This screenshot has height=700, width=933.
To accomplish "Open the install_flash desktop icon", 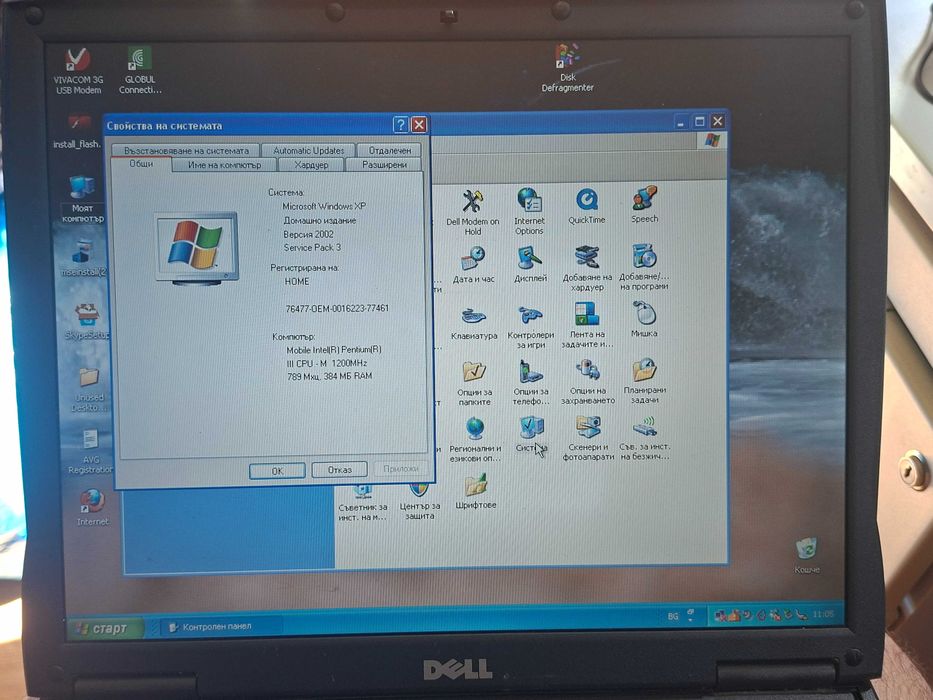I will tap(78, 132).
